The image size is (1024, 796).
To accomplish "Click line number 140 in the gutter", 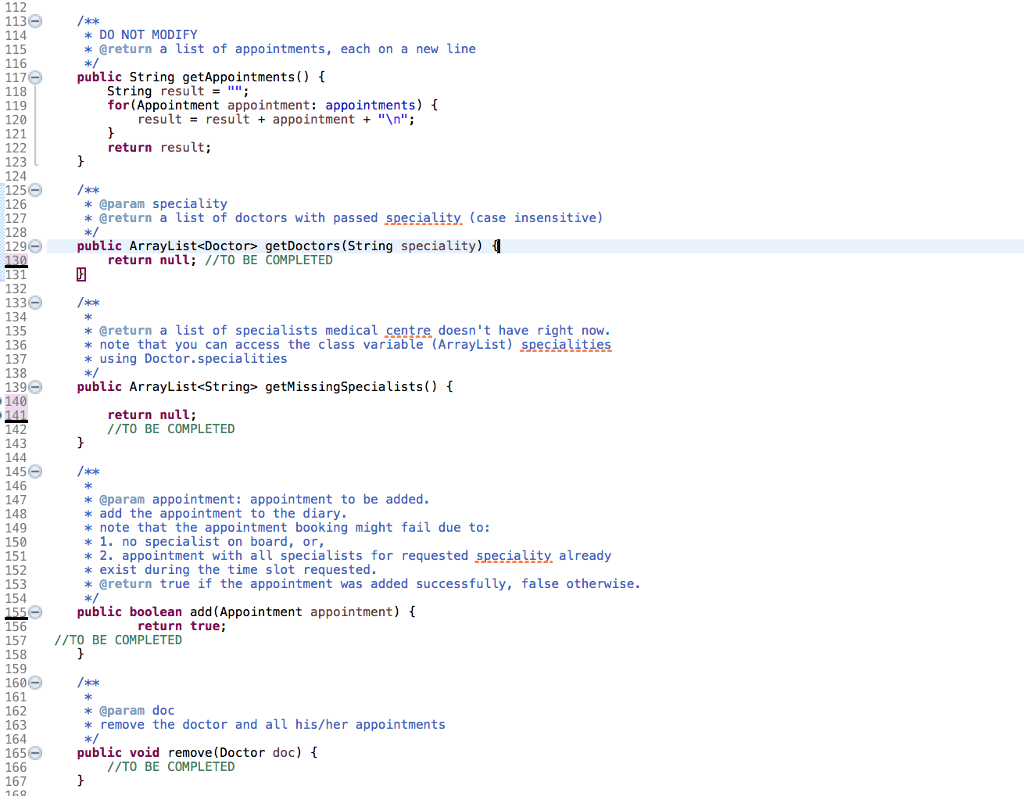I will [17, 400].
